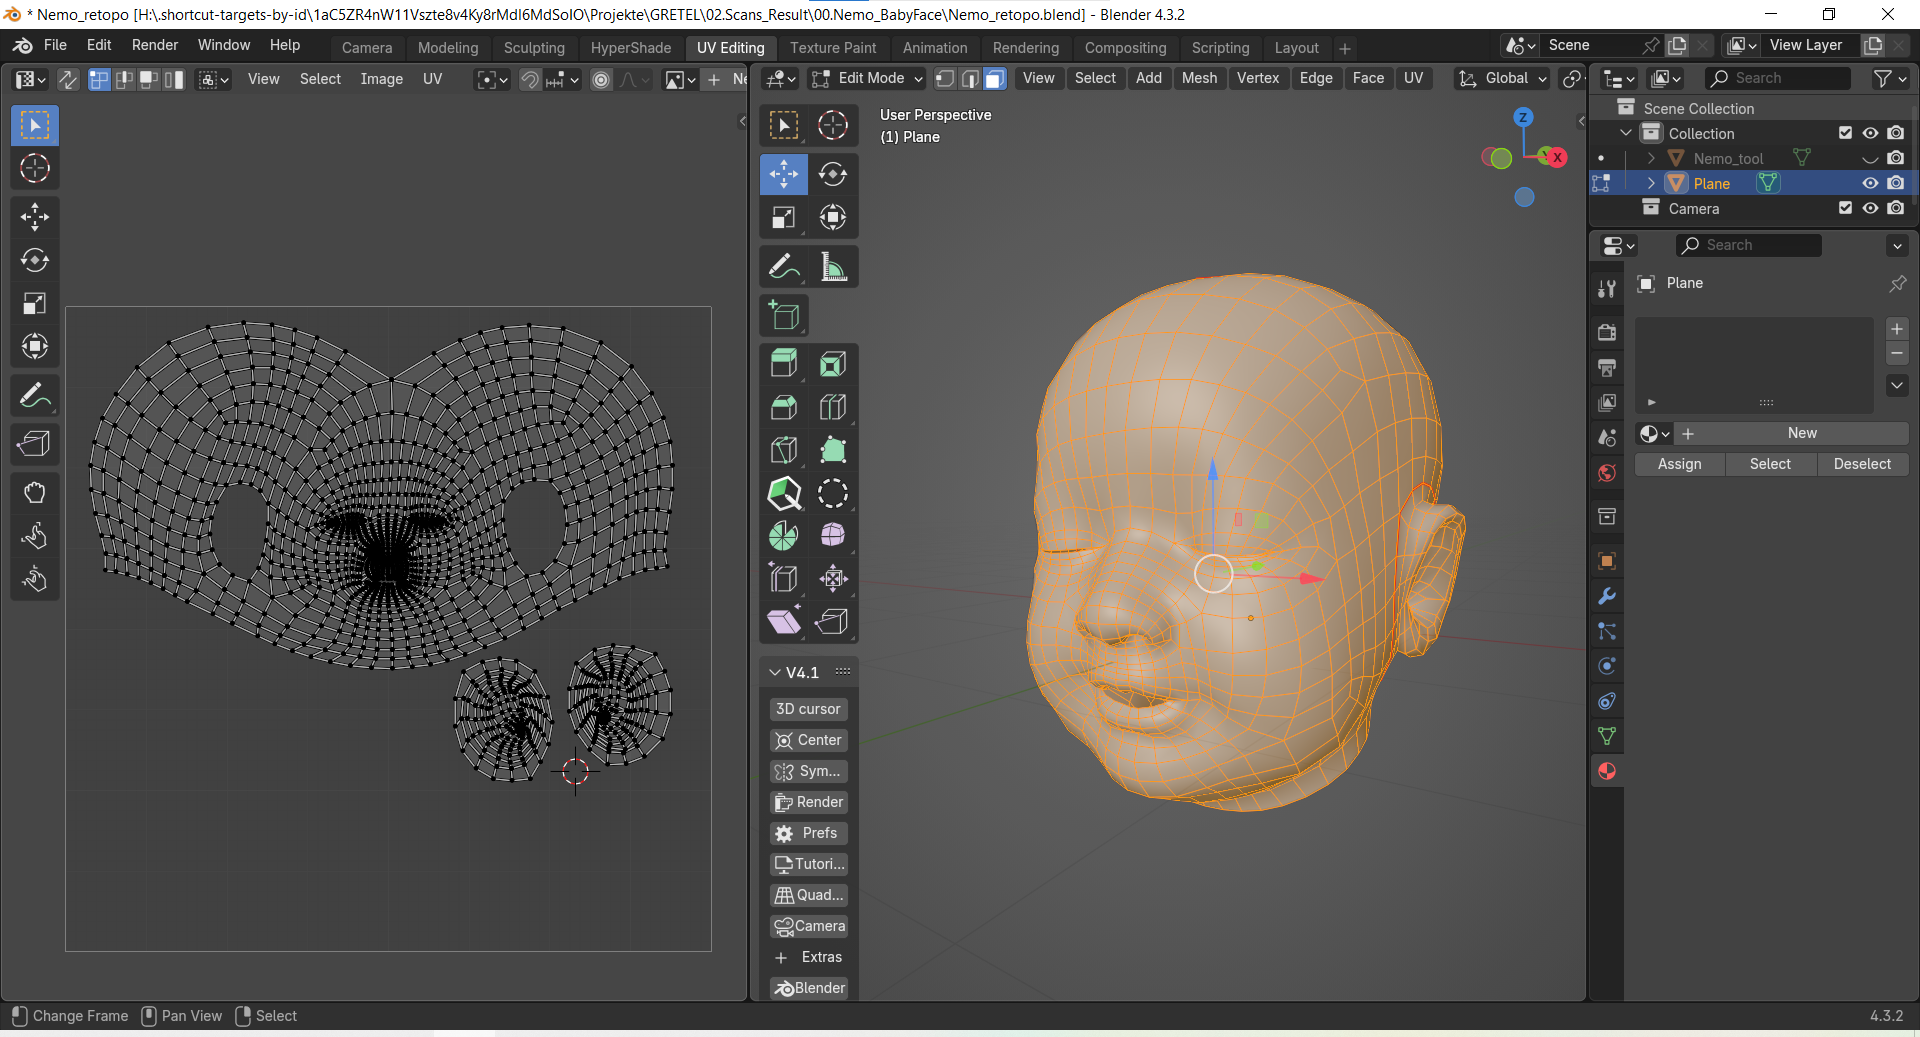The image size is (1920, 1037).
Task: Select the Measure tool in 3D viewport
Action: pyautogui.click(x=833, y=267)
